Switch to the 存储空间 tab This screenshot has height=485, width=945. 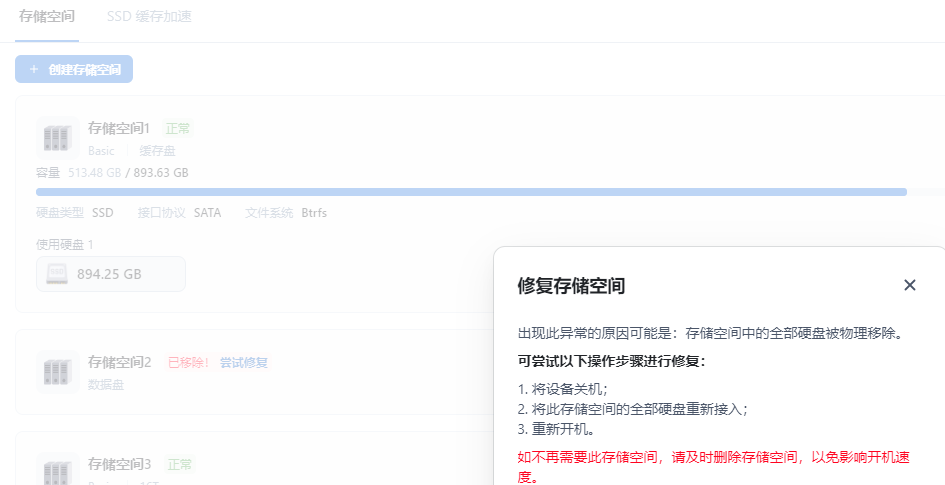point(47,16)
